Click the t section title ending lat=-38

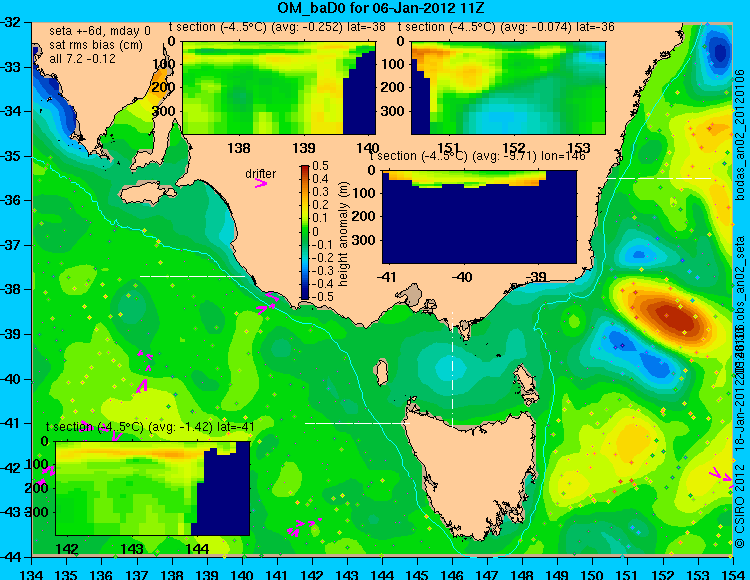tap(277, 27)
